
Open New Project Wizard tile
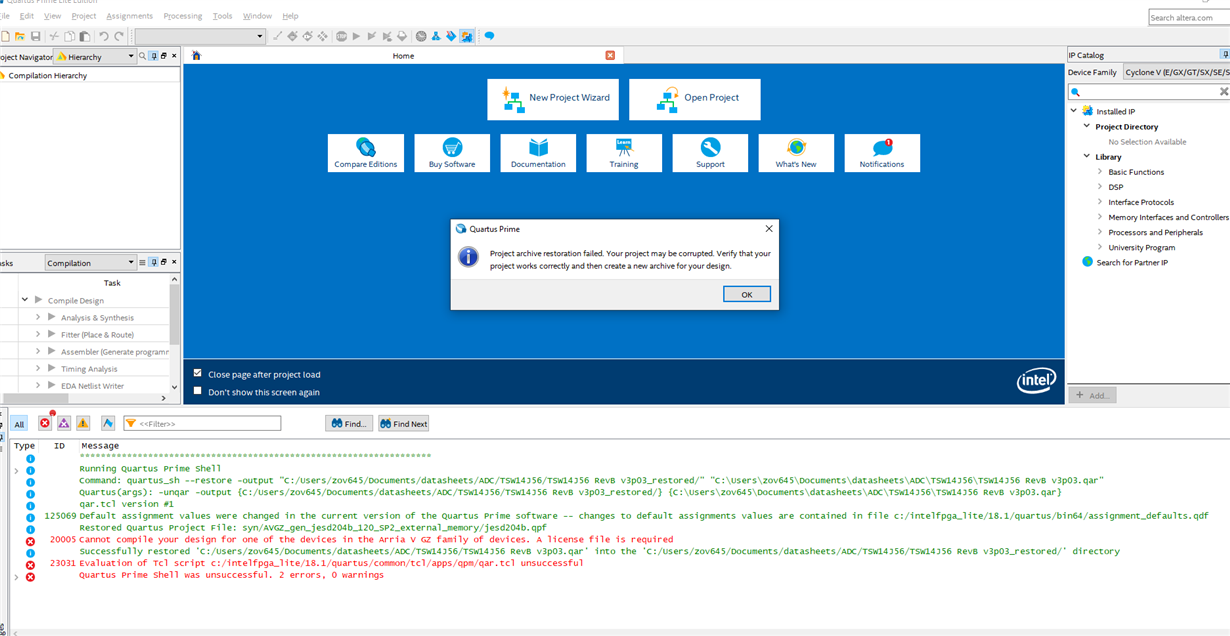[x=553, y=99]
